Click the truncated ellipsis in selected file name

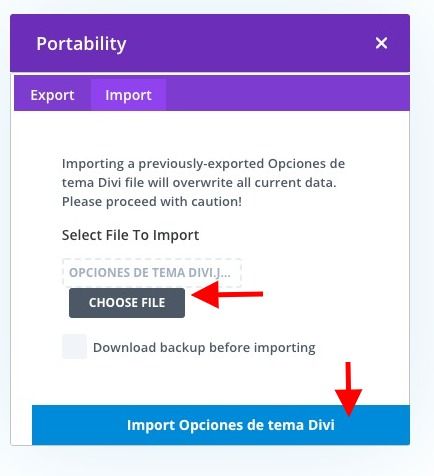pyautogui.click(x=225, y=275)
